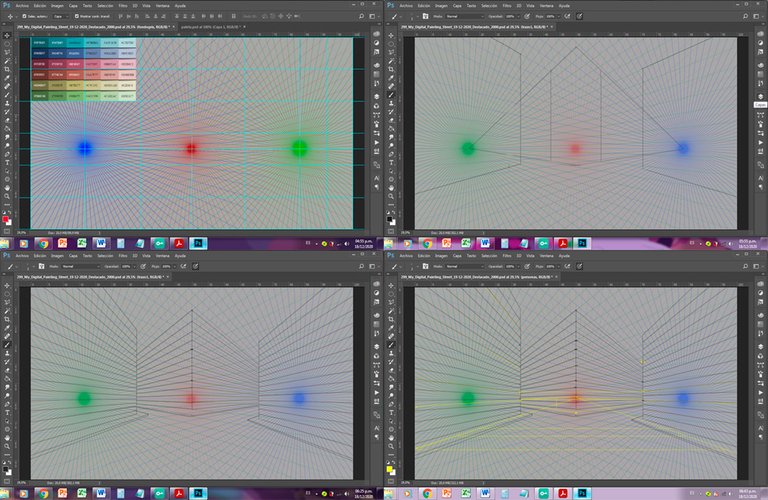The image size is (768, 500).
Task: Toggle the 'Mostrar contr. transf.' checkbox
Action: tap(77, 16)
